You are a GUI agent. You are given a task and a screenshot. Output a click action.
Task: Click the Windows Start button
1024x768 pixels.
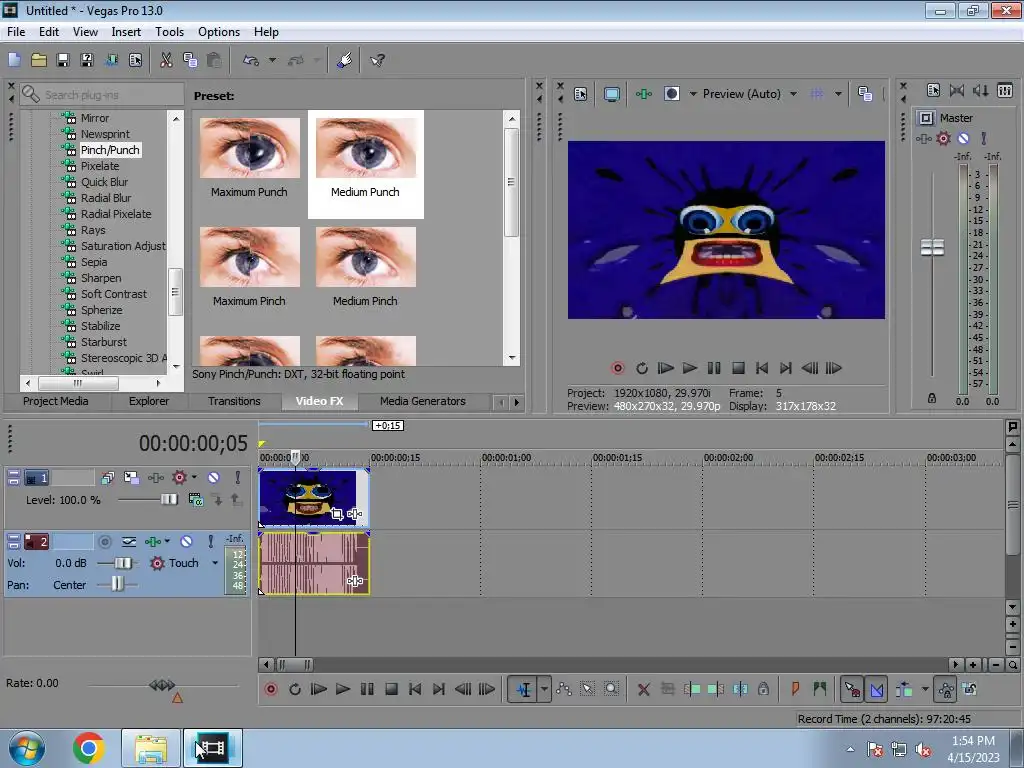point(26,748)
